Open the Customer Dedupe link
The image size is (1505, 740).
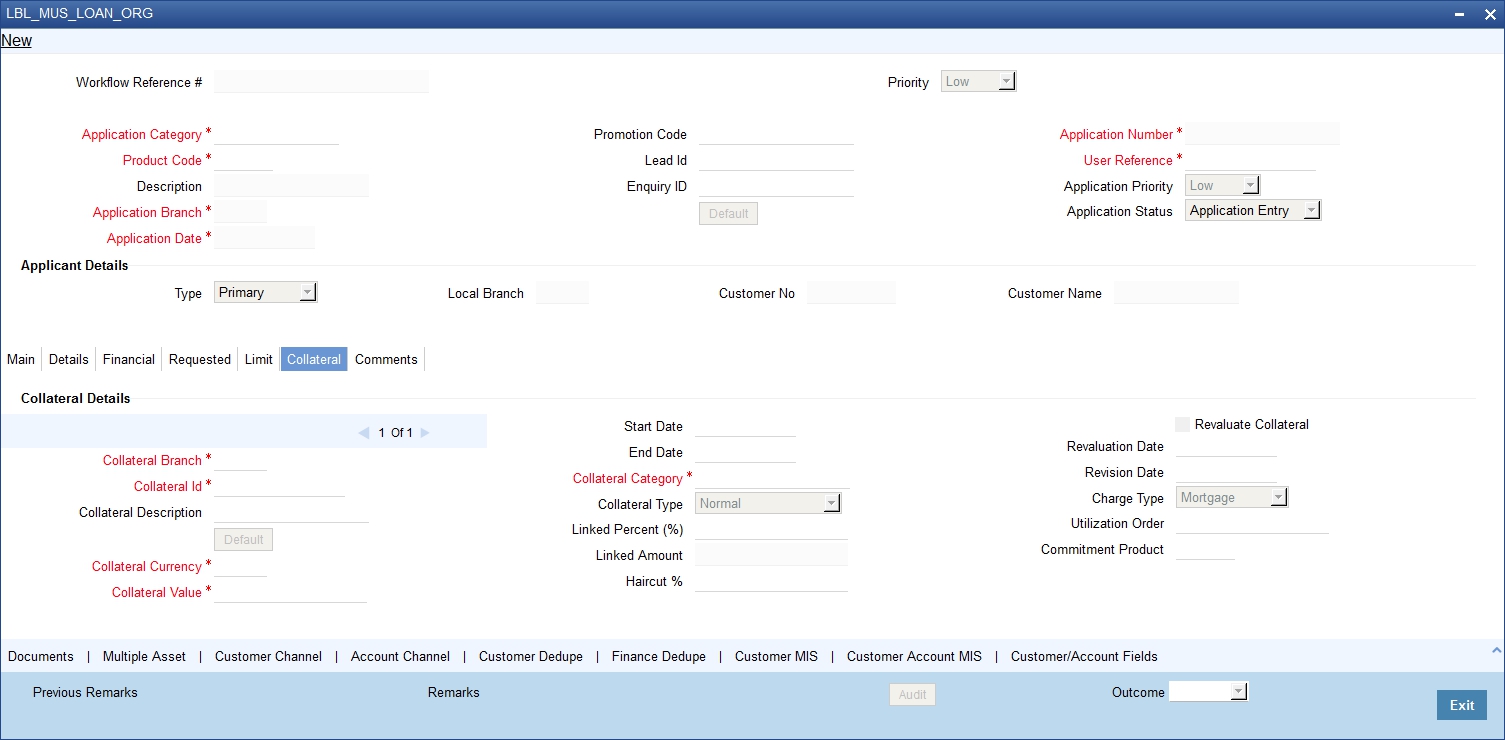531,657
